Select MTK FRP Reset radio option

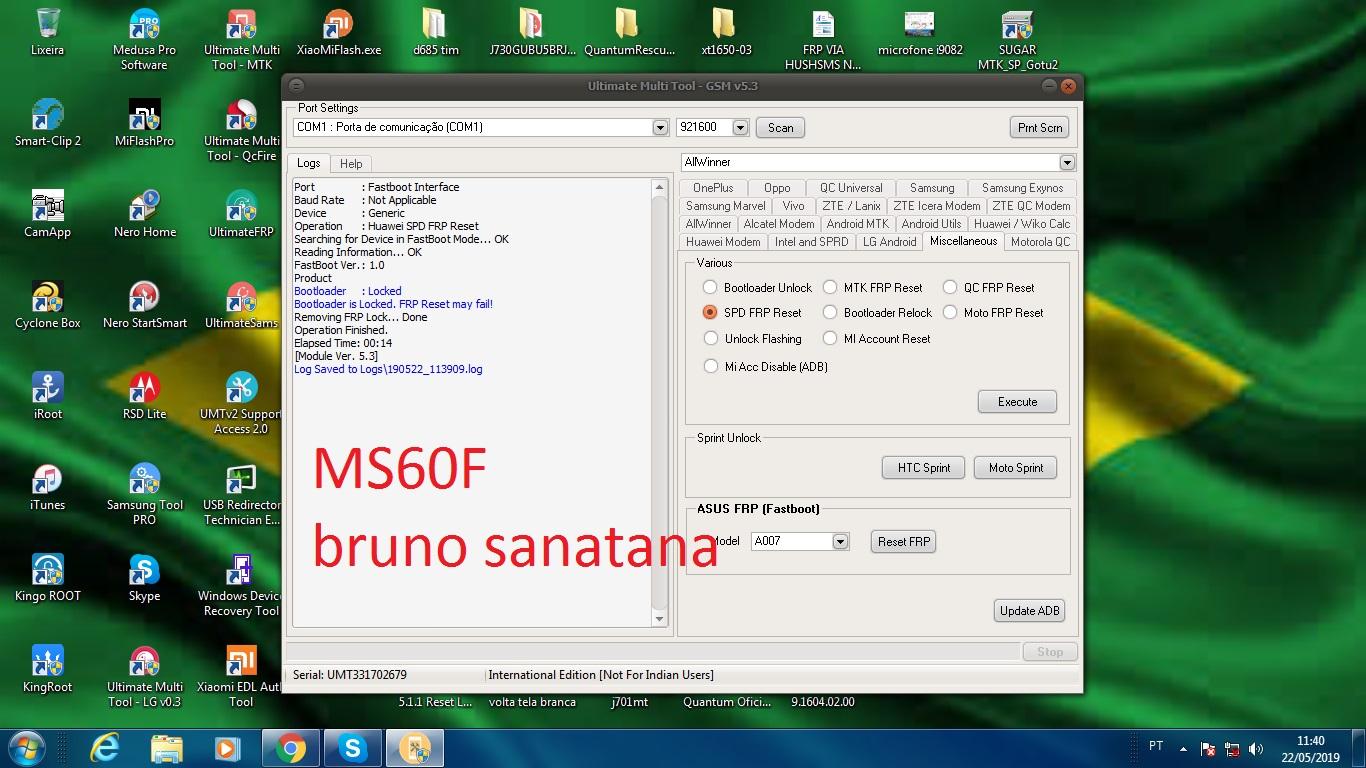click(829, 287)
